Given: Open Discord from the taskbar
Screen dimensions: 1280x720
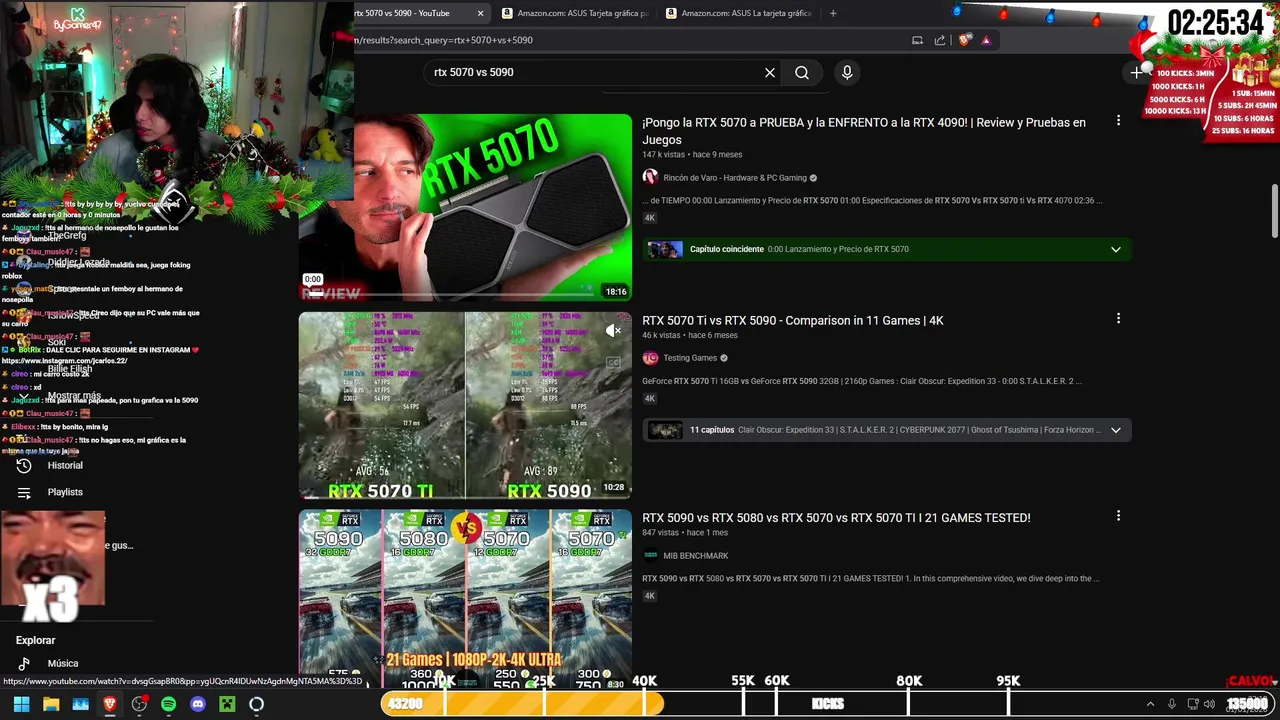Looking at the screenshot, I should click(x=197, y=704).
